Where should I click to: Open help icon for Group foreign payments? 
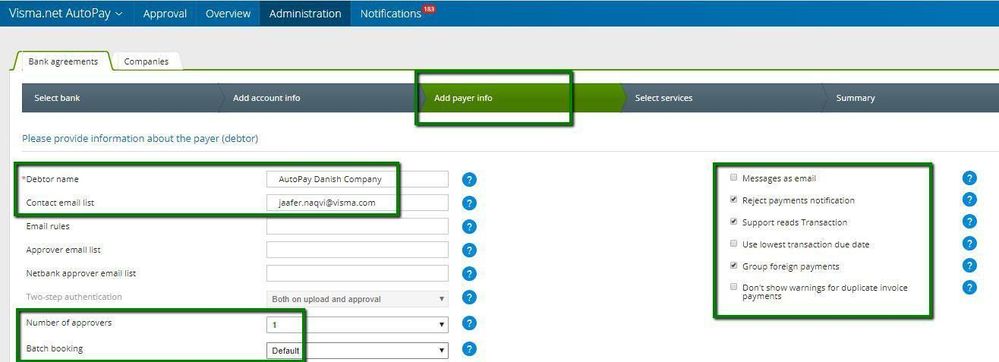(969, 266)
